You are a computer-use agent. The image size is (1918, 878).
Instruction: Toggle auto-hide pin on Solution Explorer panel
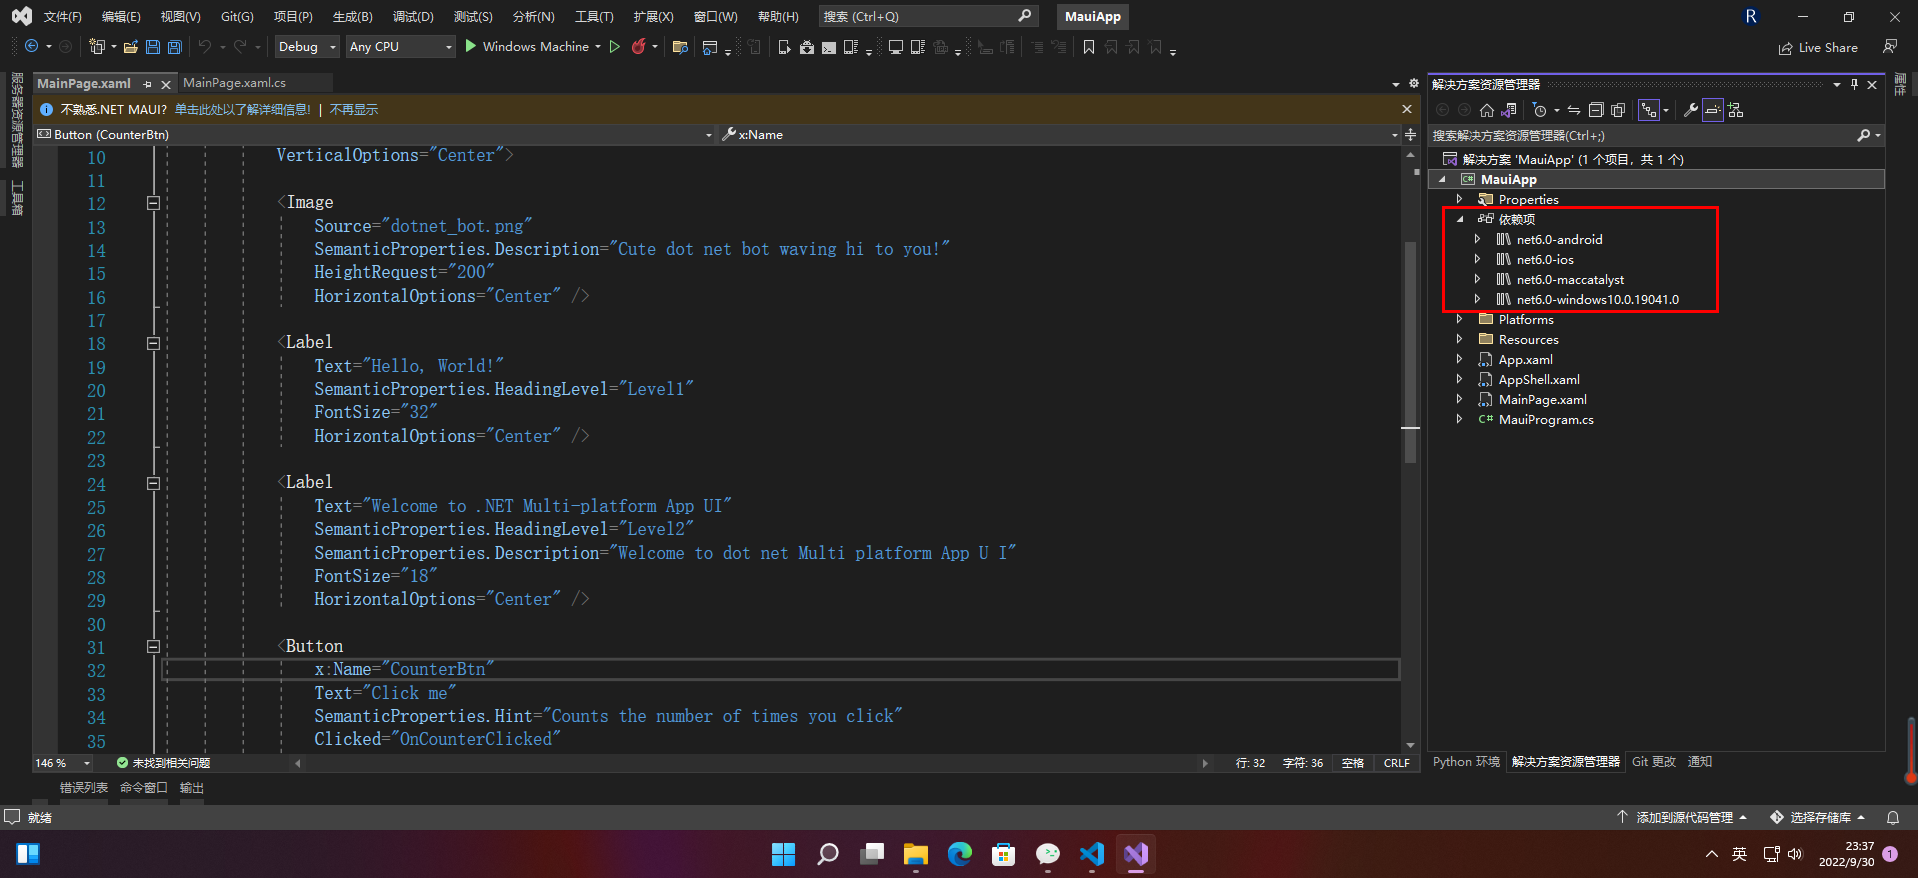pyautogui.click(x=1854, y=84)
